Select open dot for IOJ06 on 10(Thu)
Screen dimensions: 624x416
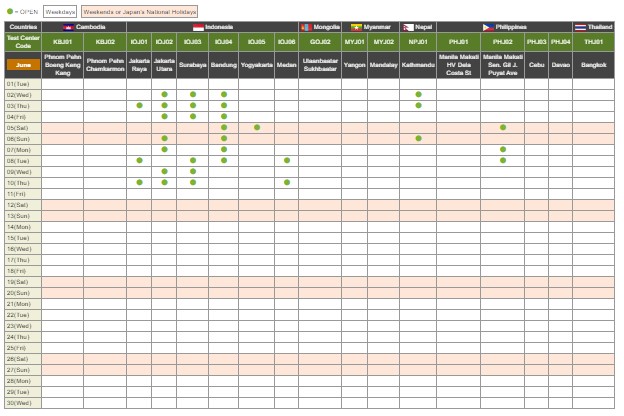pyautogui.click(x=287, y=182)
